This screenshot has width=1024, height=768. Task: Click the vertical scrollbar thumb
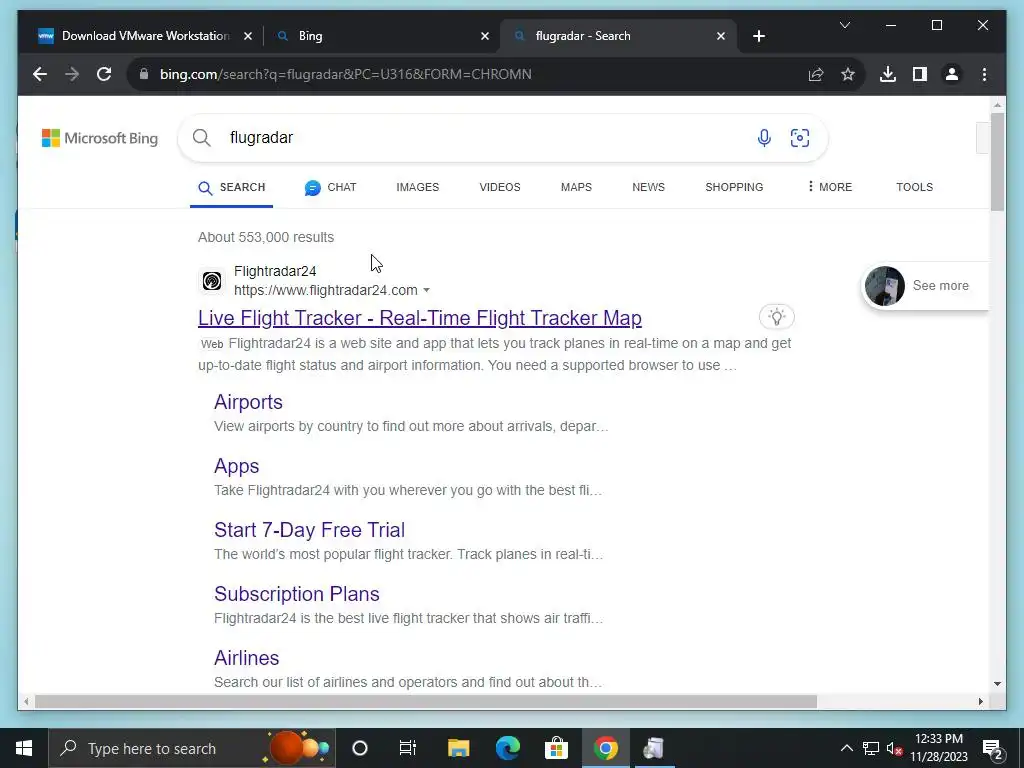click(997, 161)
